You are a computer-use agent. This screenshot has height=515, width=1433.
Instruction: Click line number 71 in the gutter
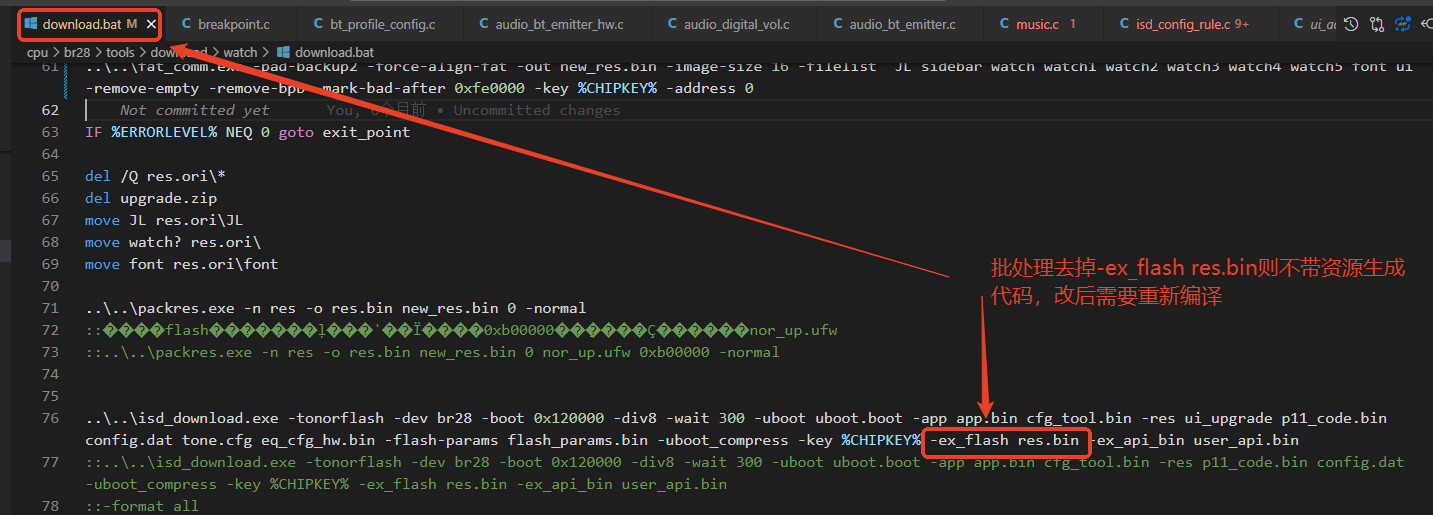(x=50, y=308)
